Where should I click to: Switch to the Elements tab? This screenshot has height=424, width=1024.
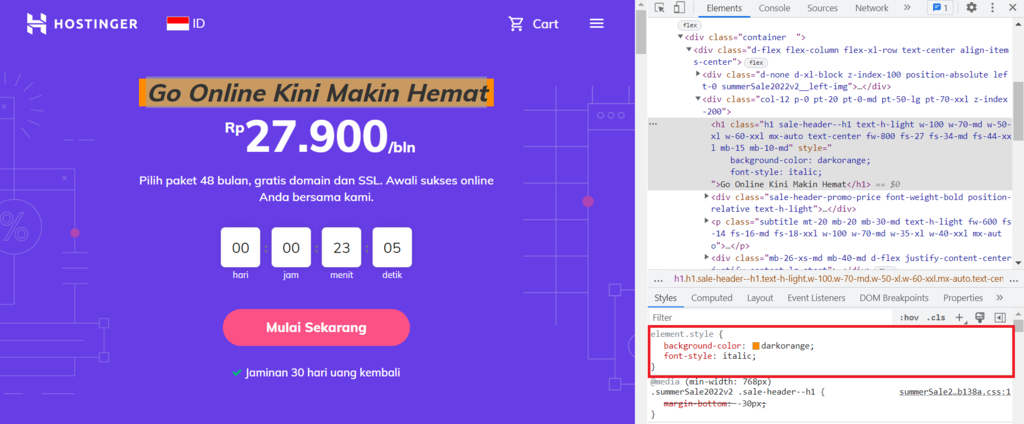[x=724, y=8]
